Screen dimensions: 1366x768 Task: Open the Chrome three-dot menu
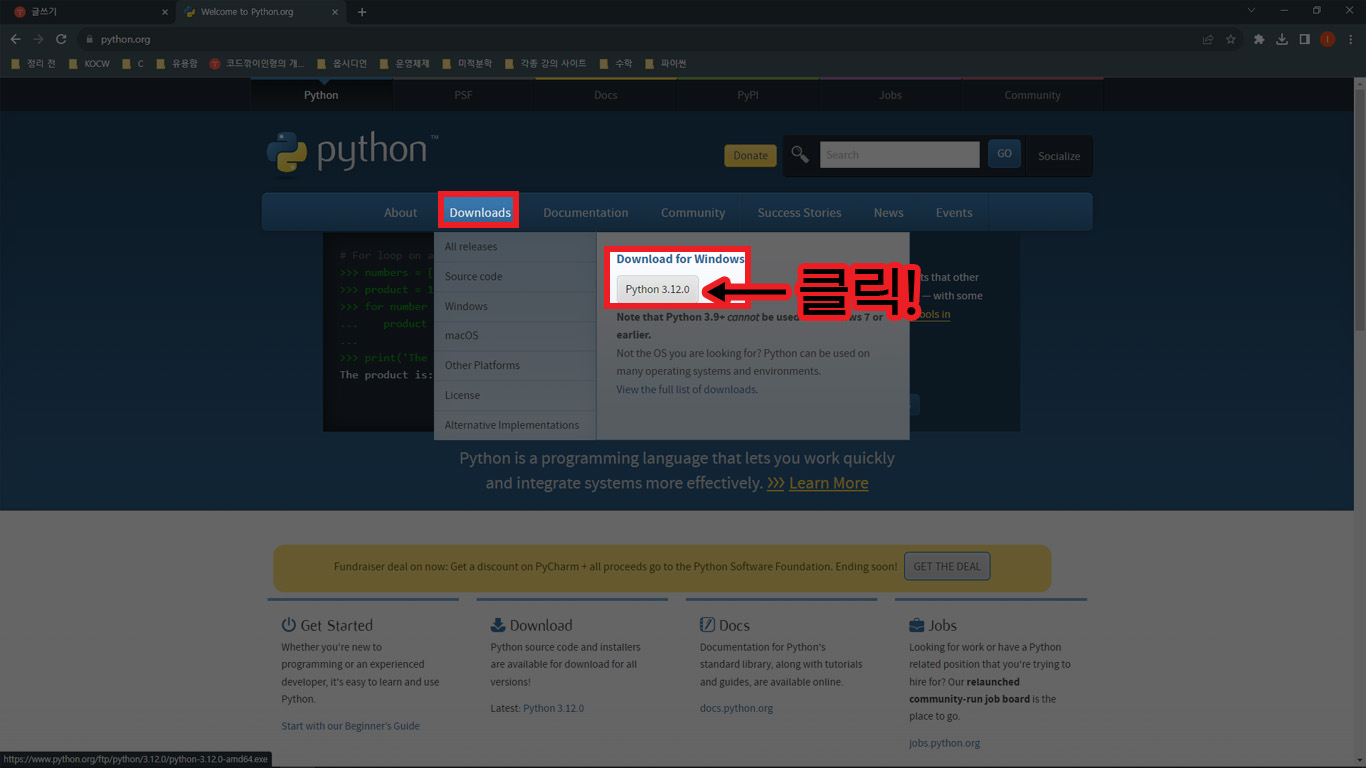1350,39
